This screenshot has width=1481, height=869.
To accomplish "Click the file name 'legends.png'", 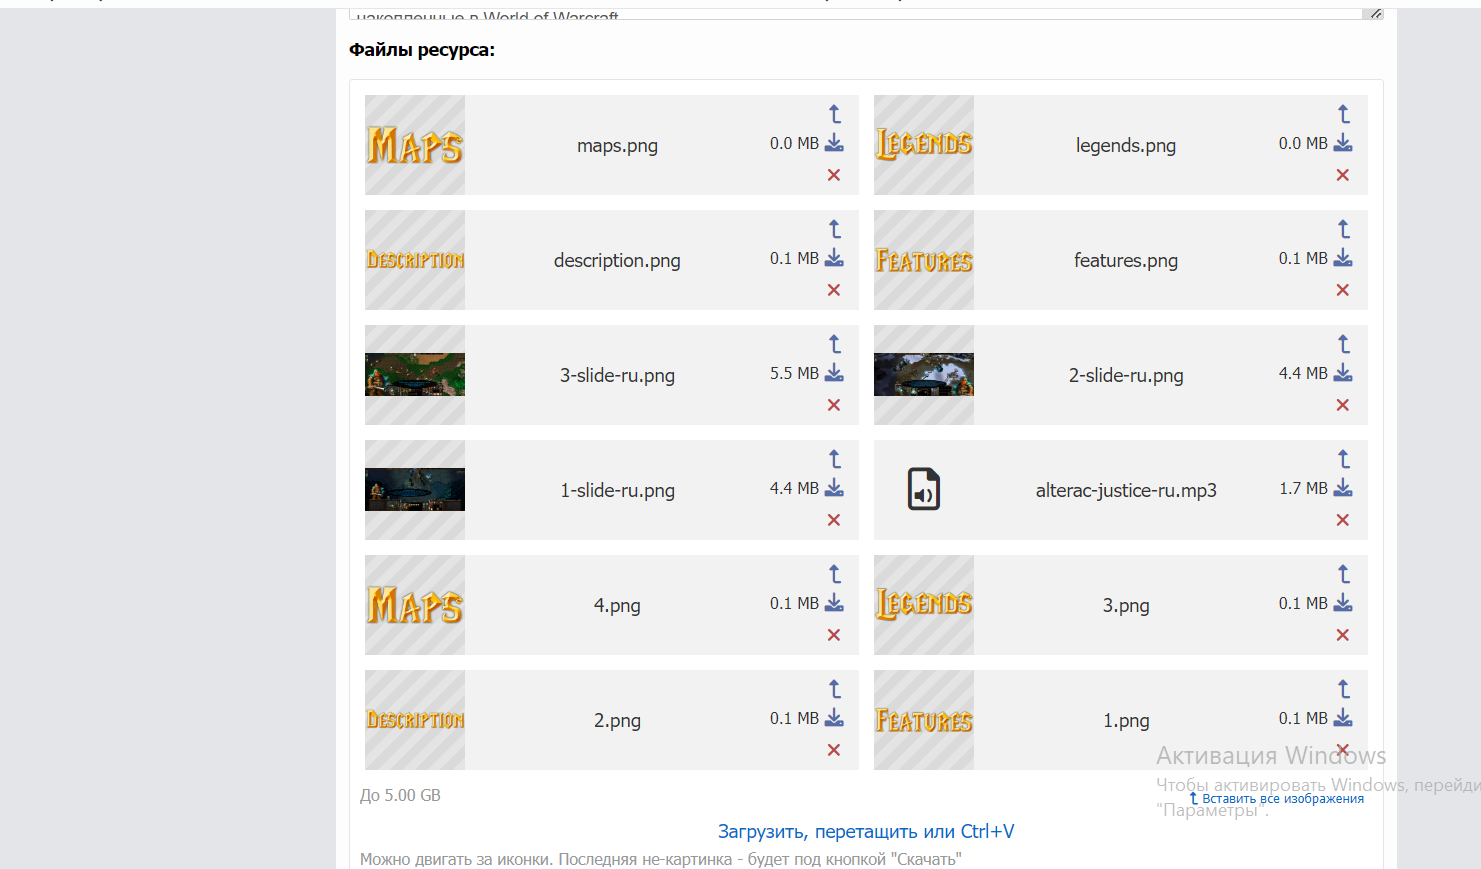I will [1126, 146].
